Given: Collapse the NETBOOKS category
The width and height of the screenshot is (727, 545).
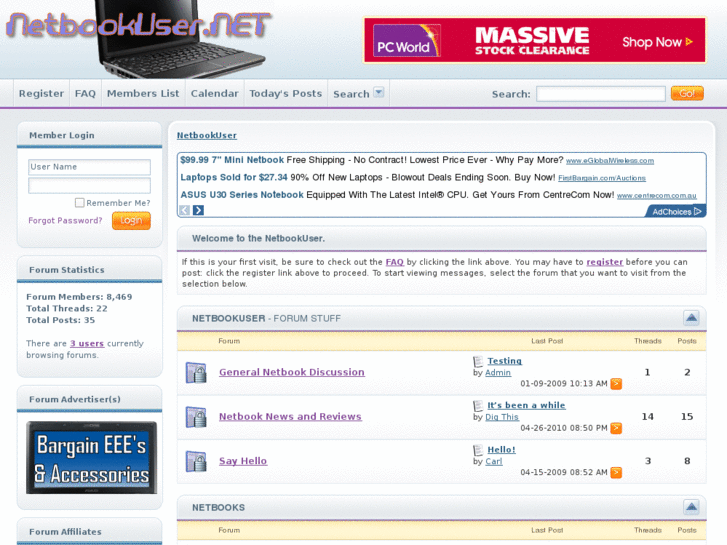Looking at the screenshot, I should click(691, 507).
